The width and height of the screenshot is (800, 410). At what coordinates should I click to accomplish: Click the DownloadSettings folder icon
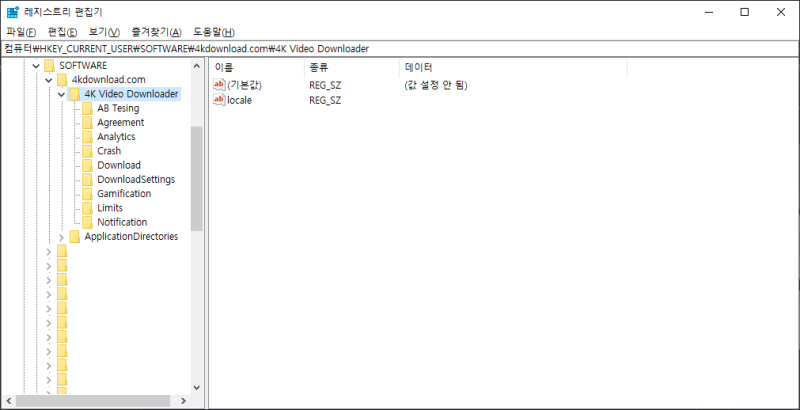88,180
